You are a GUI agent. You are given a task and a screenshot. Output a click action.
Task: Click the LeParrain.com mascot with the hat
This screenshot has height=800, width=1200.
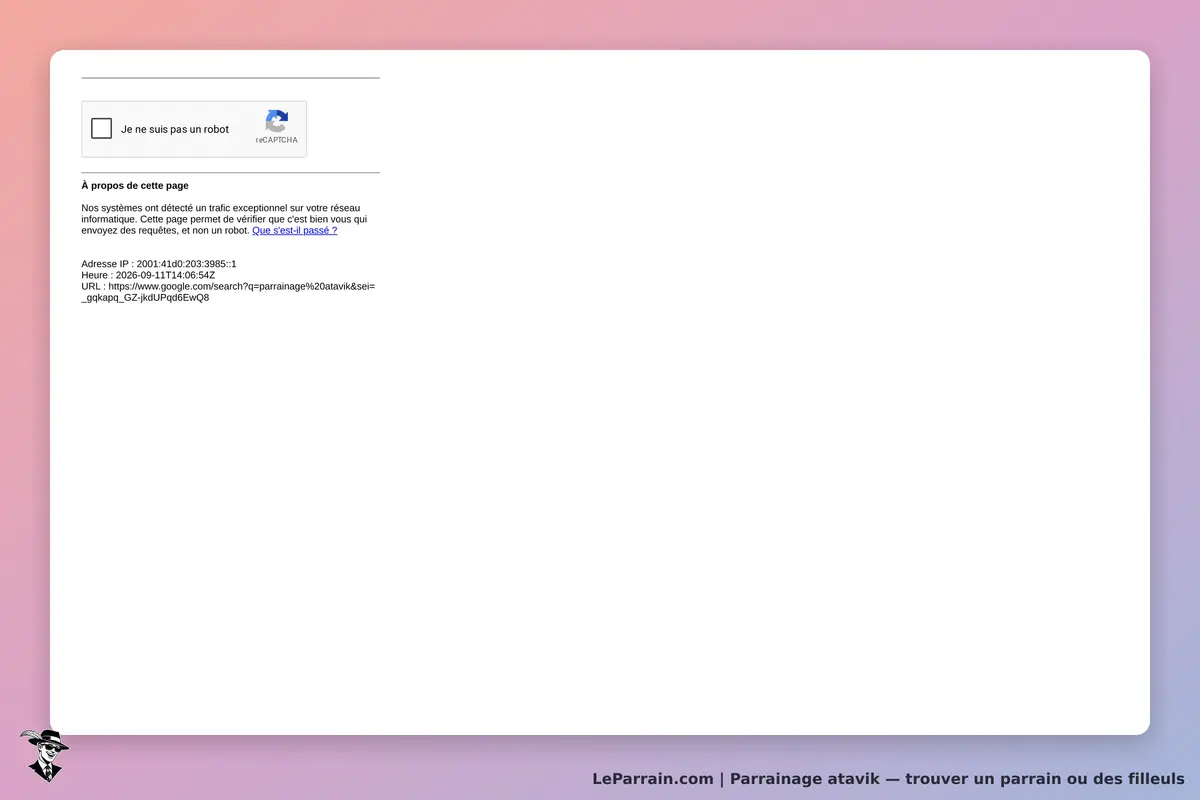click(44, 755)
